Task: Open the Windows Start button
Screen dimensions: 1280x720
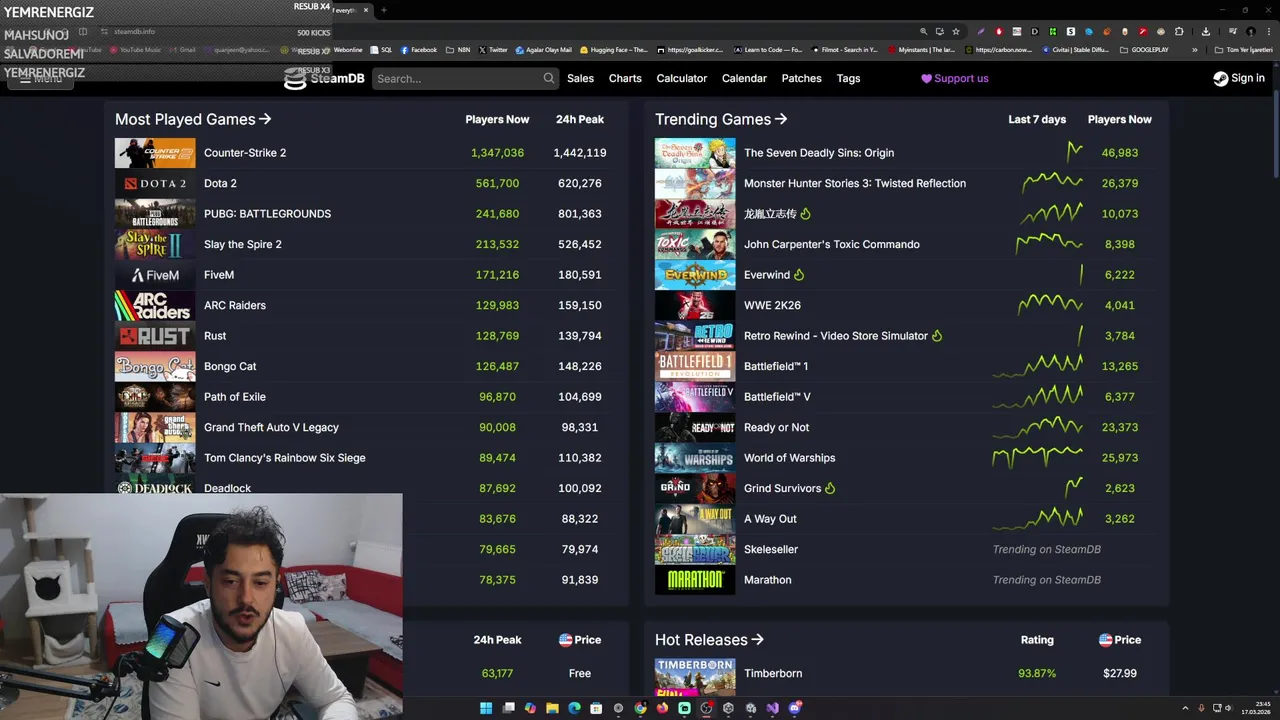Action: (x=486, y=708)
